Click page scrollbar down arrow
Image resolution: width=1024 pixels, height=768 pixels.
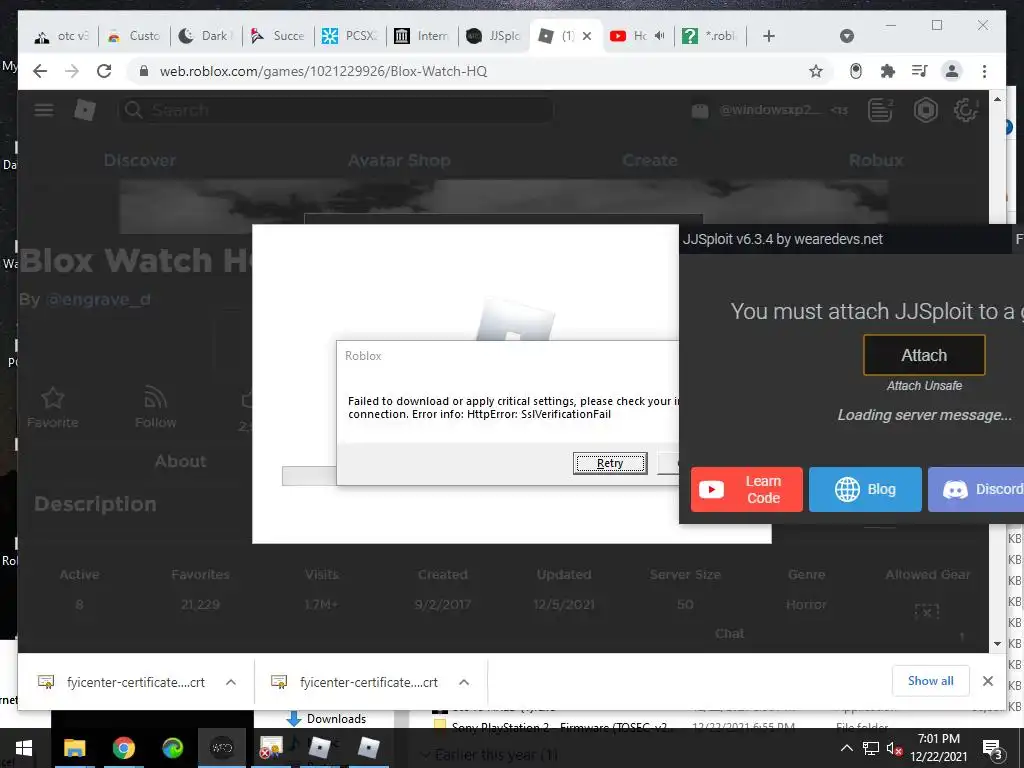coord(997,644)
